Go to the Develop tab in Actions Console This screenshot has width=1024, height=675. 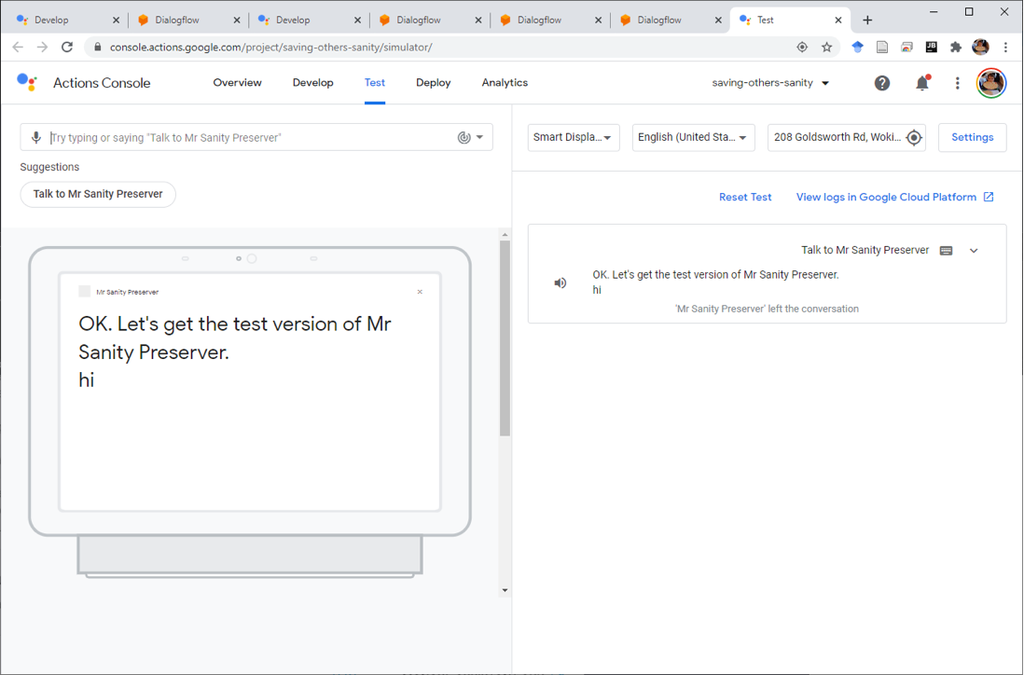pyautogui.click(x=313, y=83)
